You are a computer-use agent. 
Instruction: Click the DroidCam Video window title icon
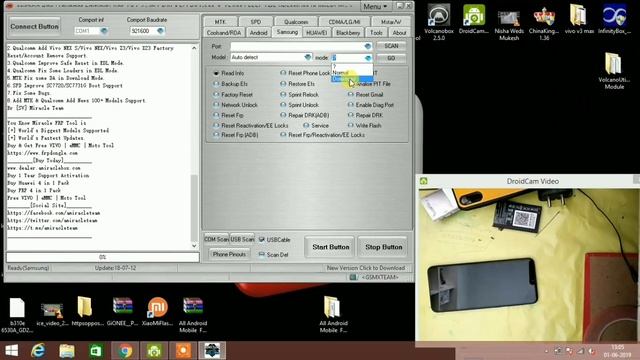[x=423, y=181]
